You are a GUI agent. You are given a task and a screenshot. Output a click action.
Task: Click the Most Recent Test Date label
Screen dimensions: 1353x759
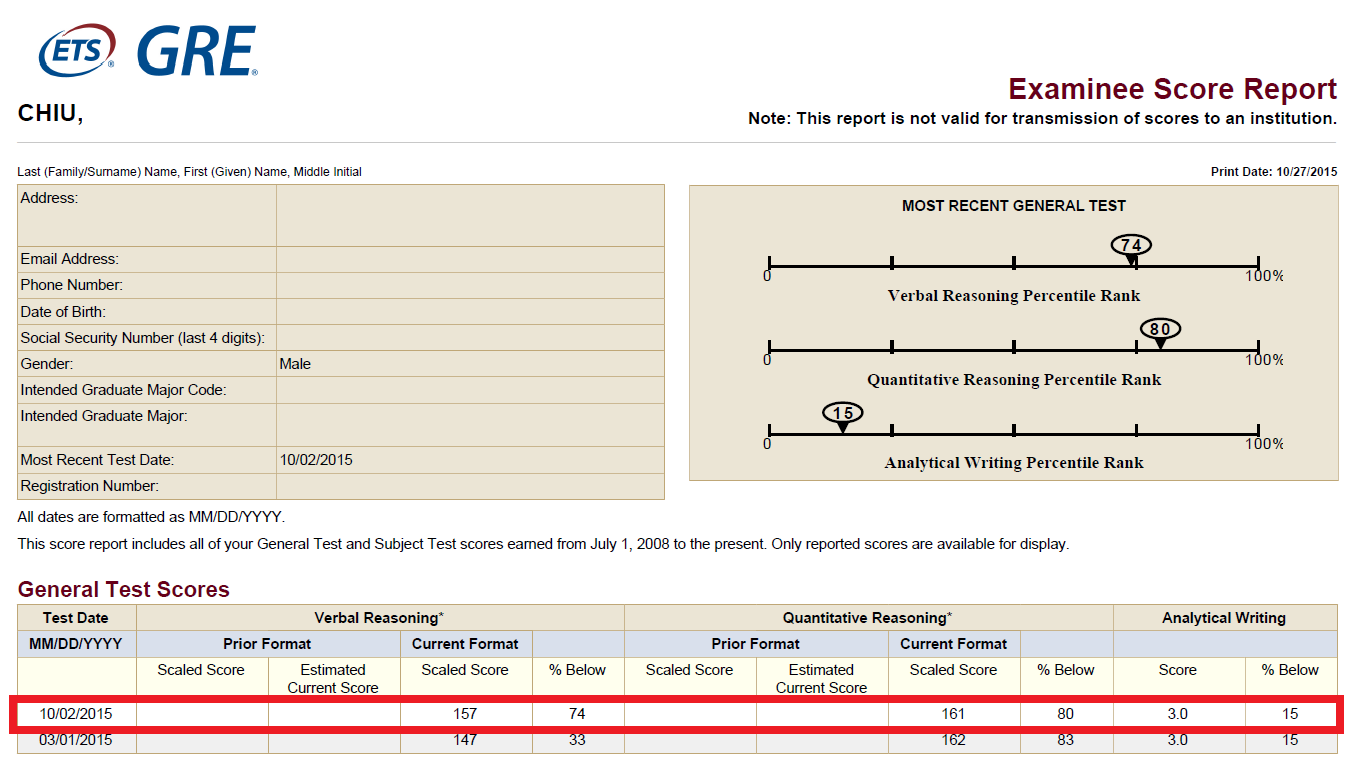97,460
